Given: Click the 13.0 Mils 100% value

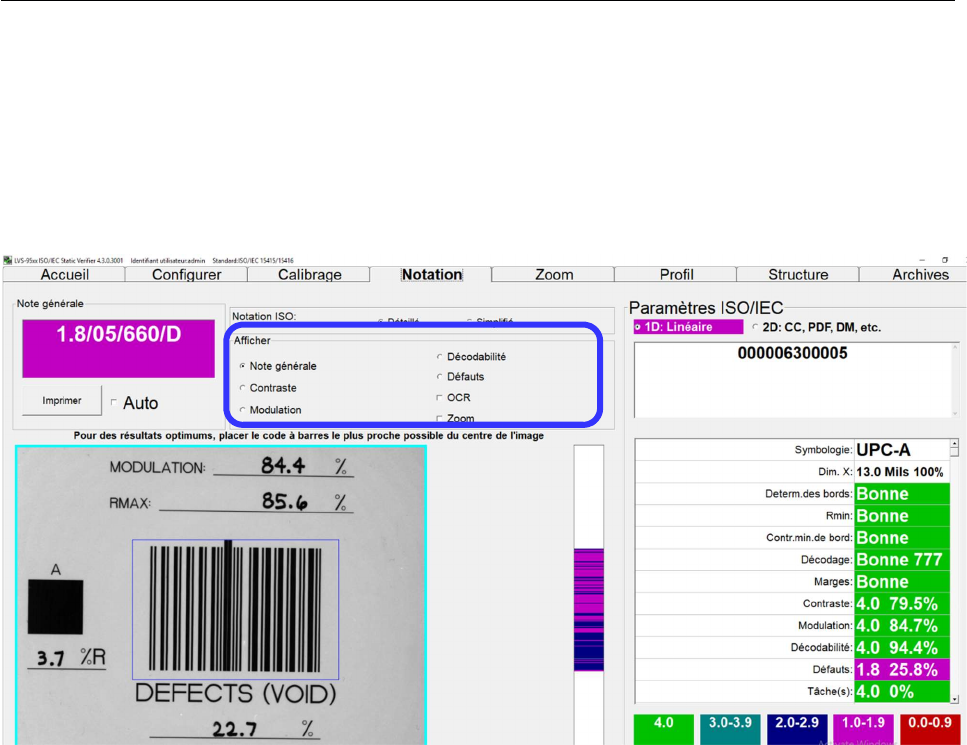Looking at the screenshot, I should 900,472.
